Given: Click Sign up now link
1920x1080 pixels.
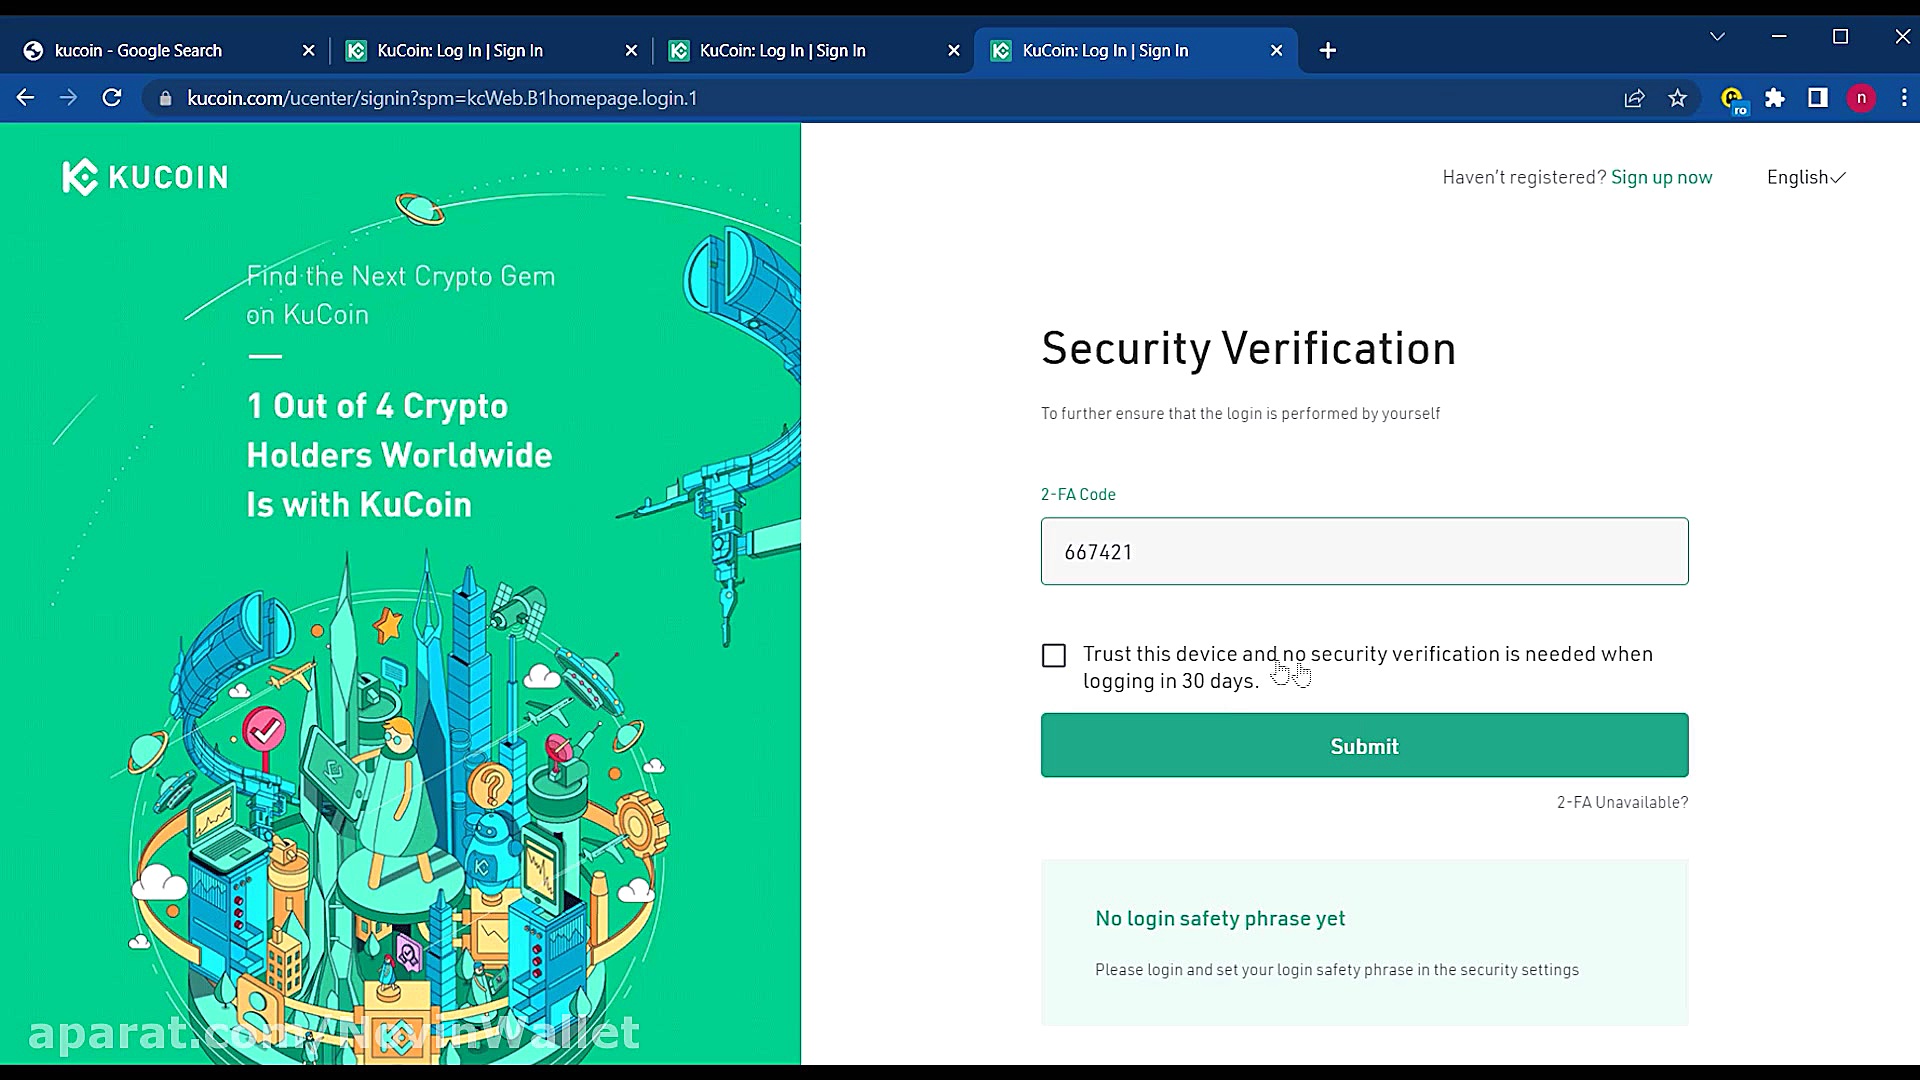Looking at the screenshot, I should 1661,177.
